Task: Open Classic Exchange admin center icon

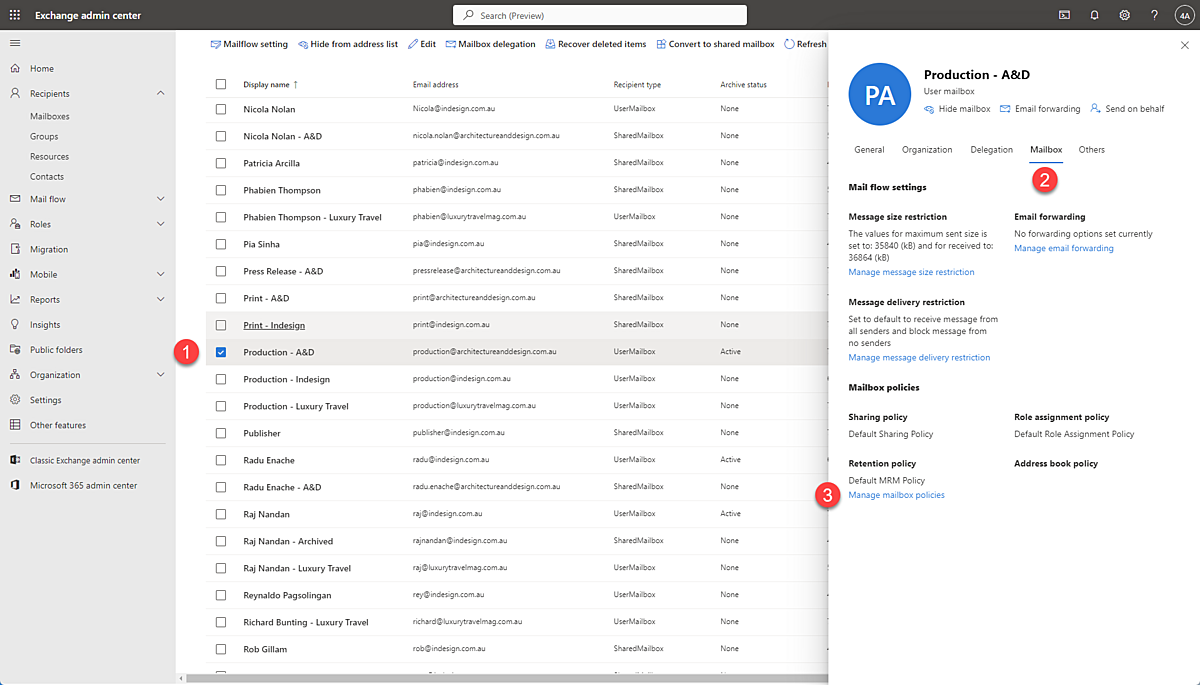Action: tap(15, 460)
